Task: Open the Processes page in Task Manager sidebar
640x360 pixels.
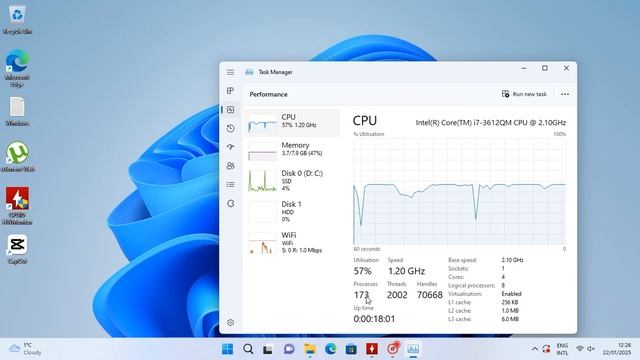Action: (231, 91)
